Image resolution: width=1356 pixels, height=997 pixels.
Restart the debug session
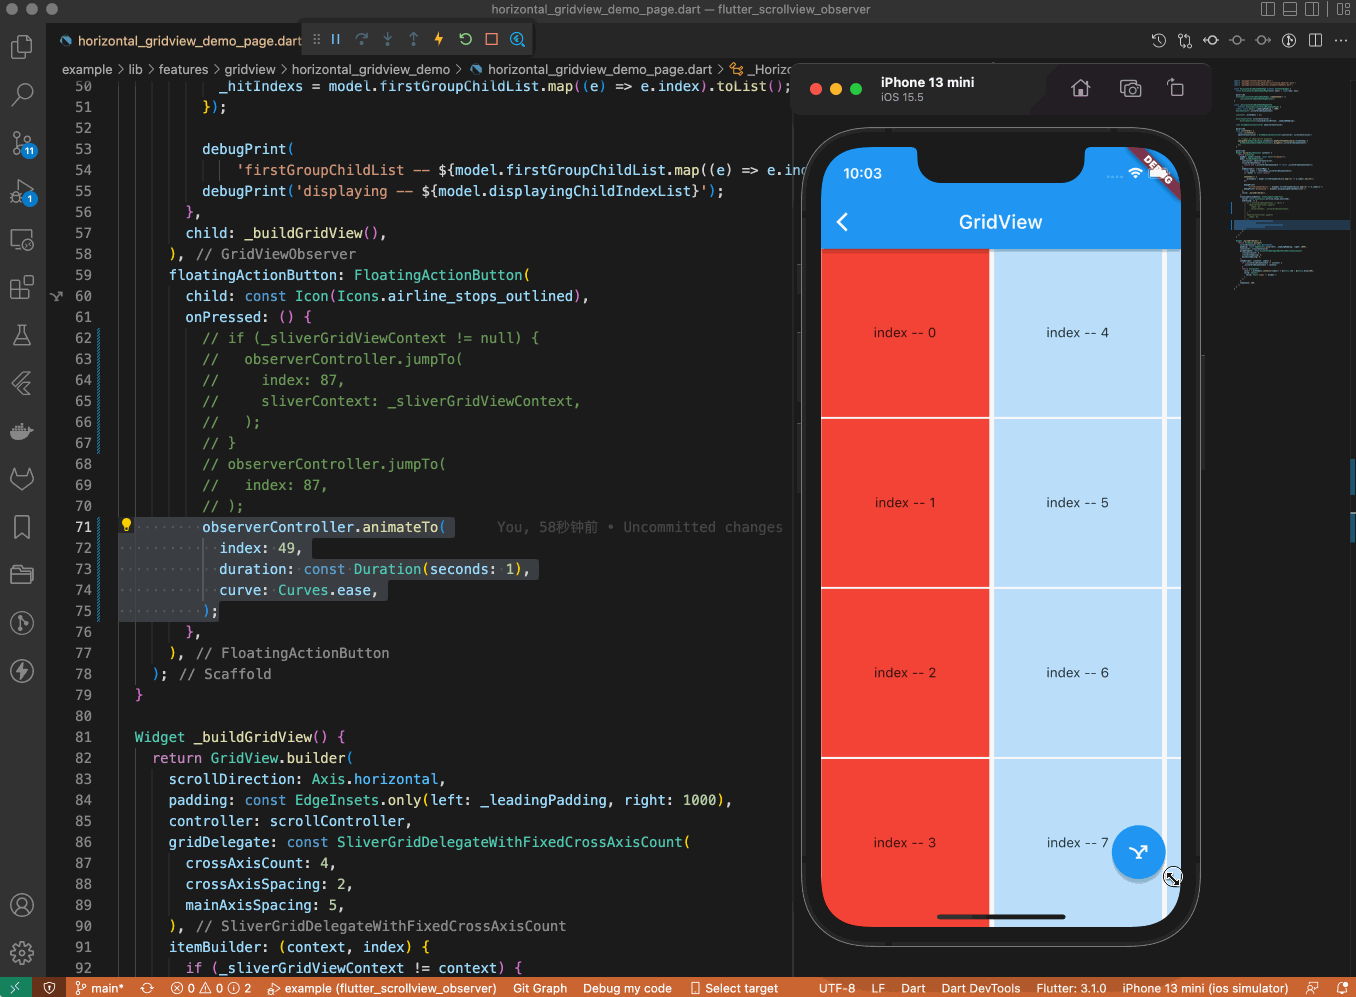coord(465,39)
